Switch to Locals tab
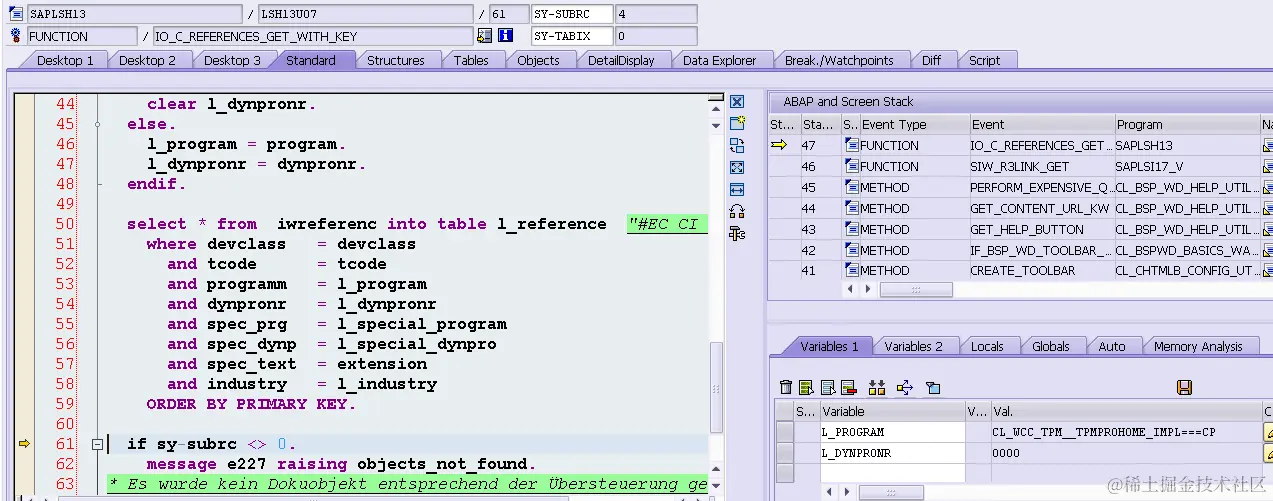 pos(987,346)
